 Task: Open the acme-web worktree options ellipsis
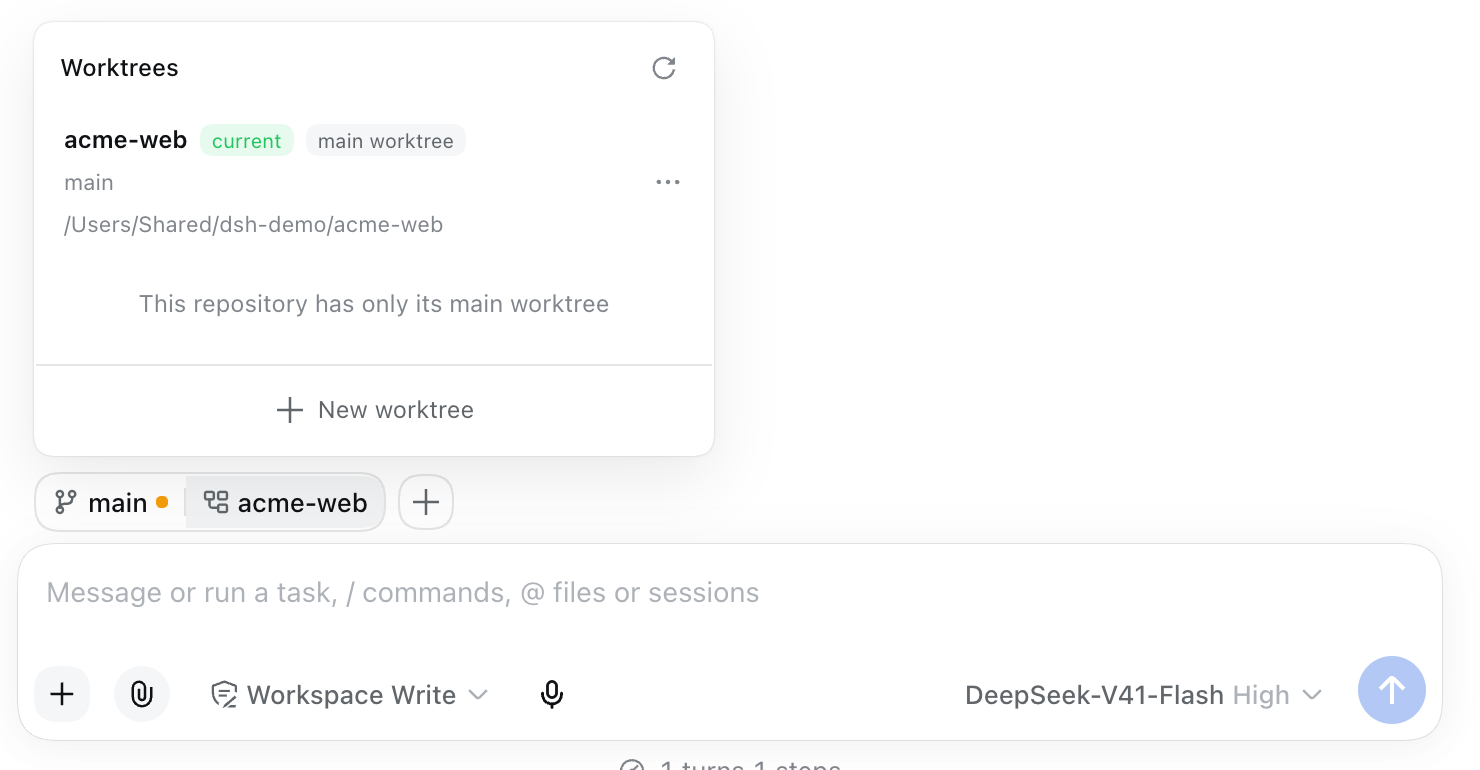(668, 182)
